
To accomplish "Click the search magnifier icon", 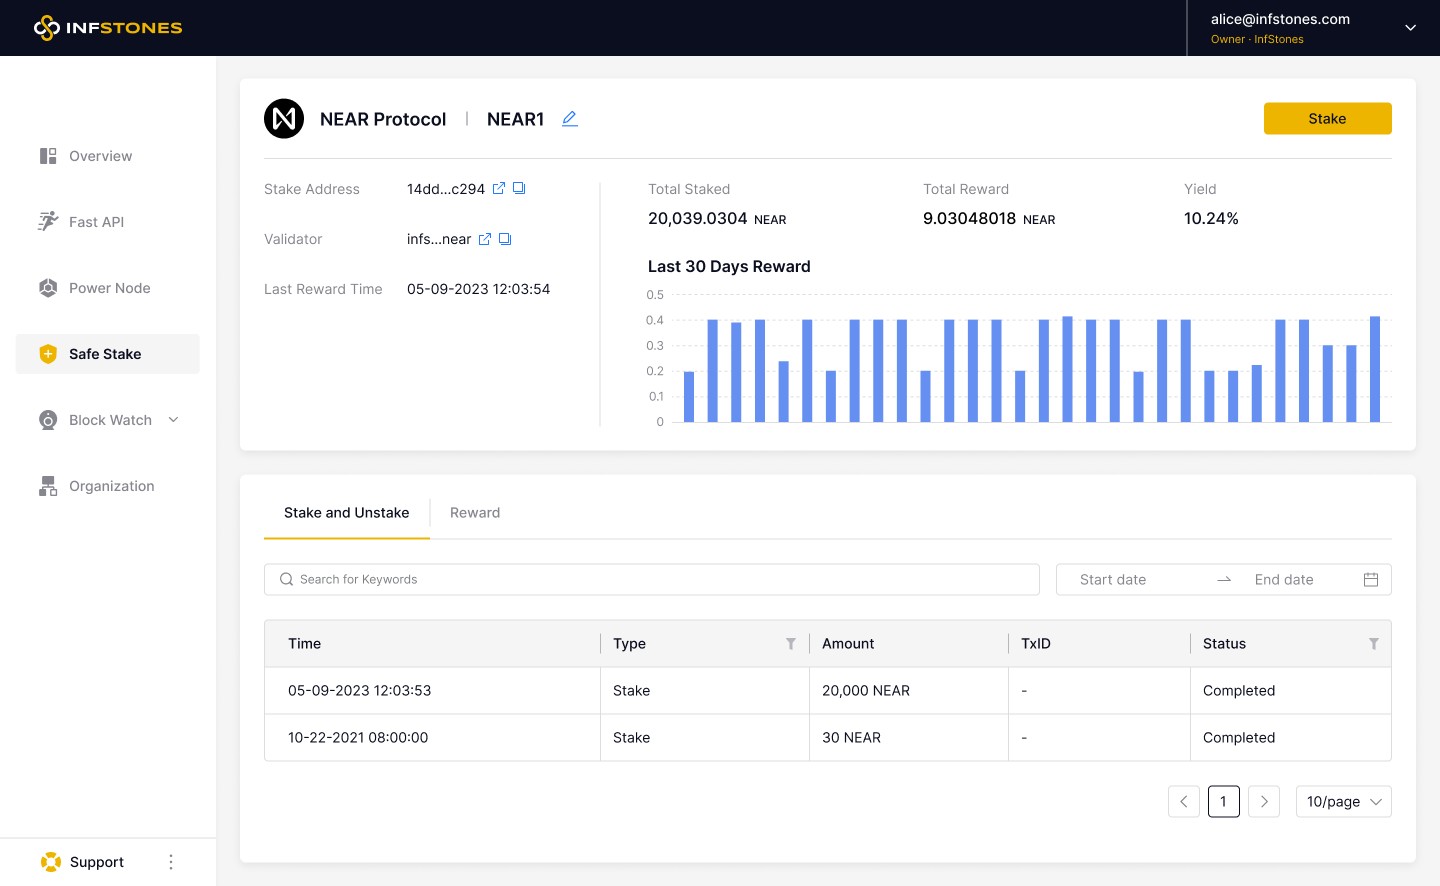I will pos(286,580).
